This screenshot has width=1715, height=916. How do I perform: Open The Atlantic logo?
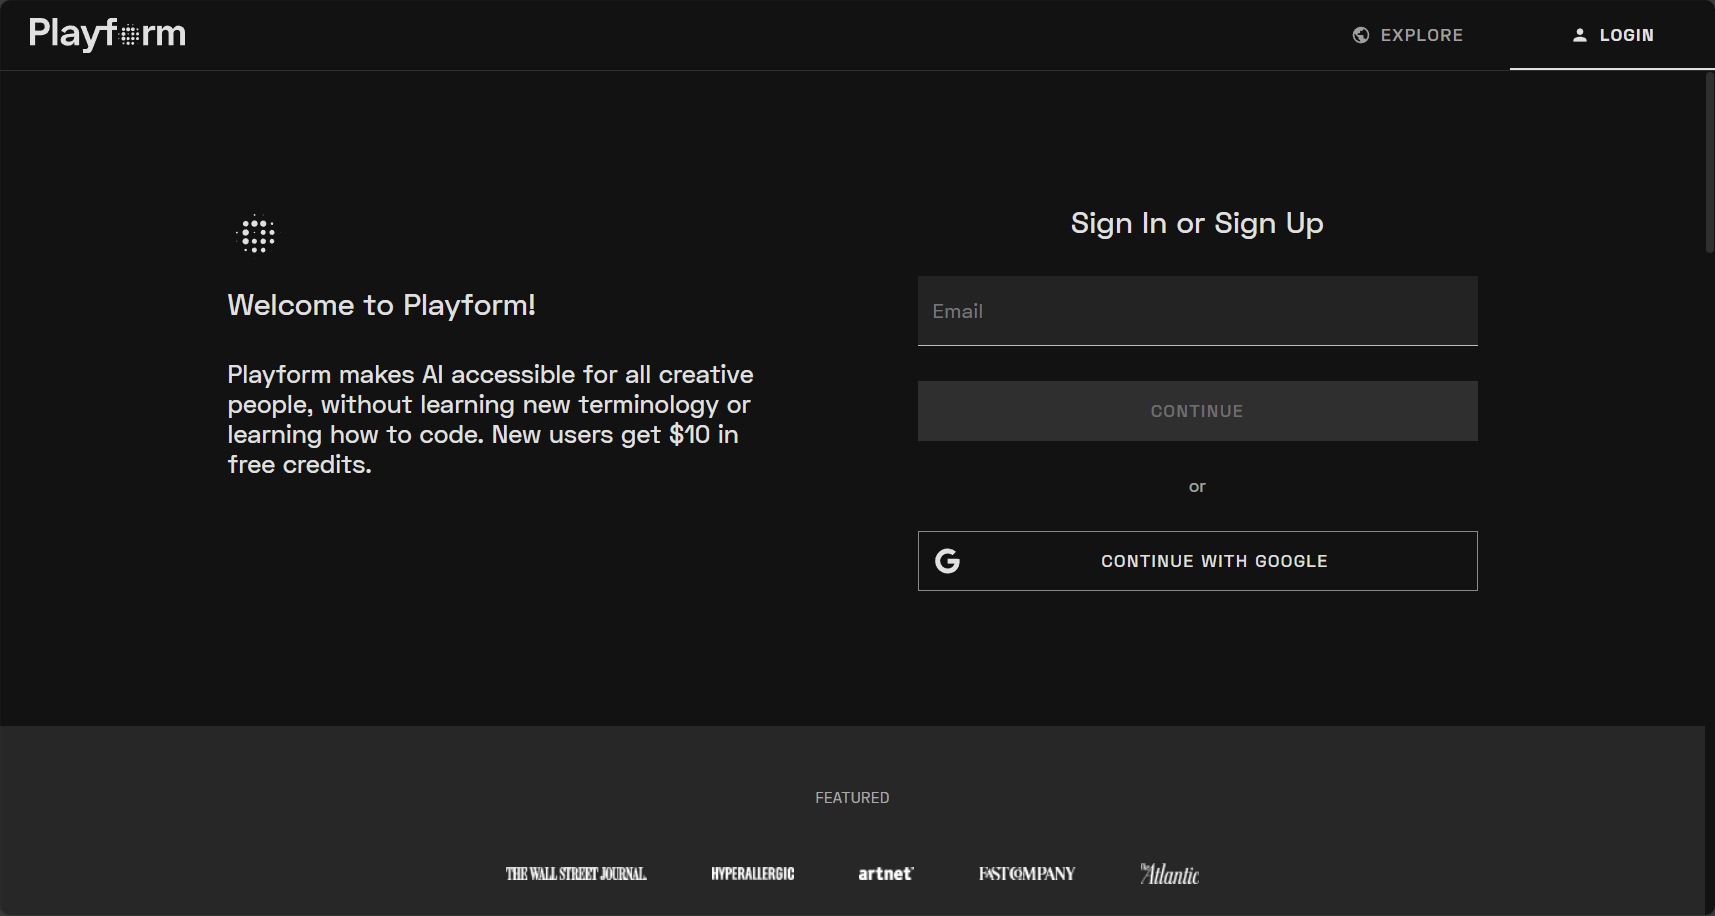click(x=1170, y=874)
